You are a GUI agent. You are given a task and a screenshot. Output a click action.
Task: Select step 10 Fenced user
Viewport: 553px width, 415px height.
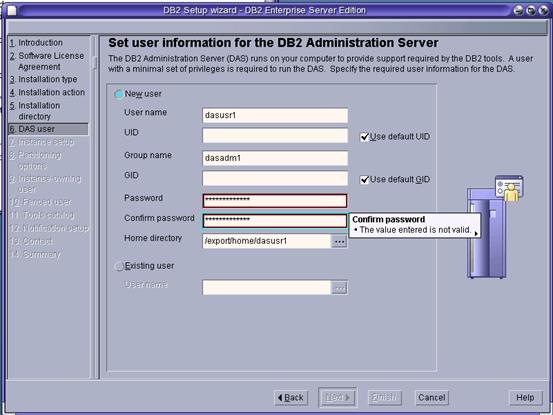[x=41, y=202]
